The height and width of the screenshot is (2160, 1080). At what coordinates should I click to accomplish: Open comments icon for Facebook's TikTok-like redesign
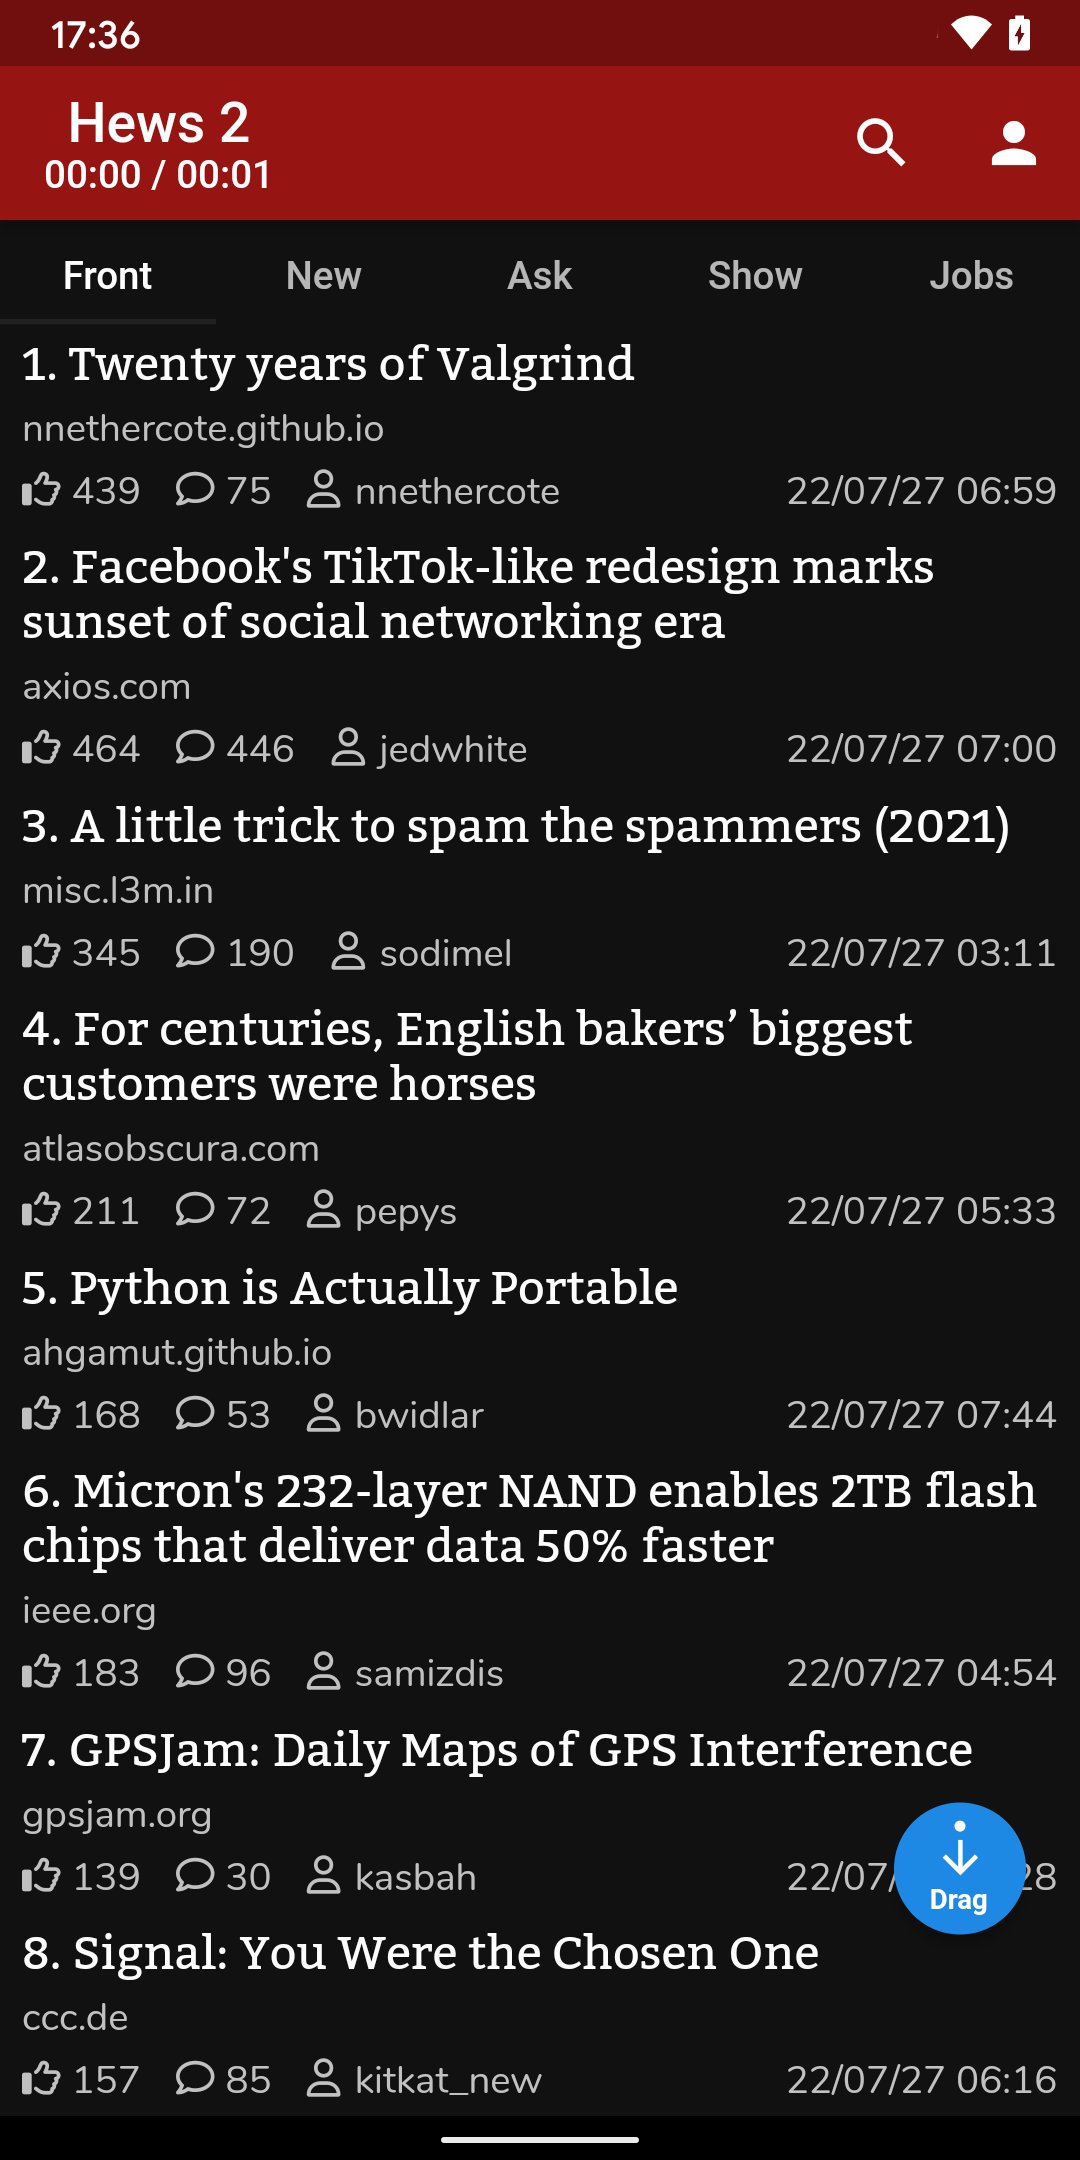pyautogui.click(x=195, y=748)
